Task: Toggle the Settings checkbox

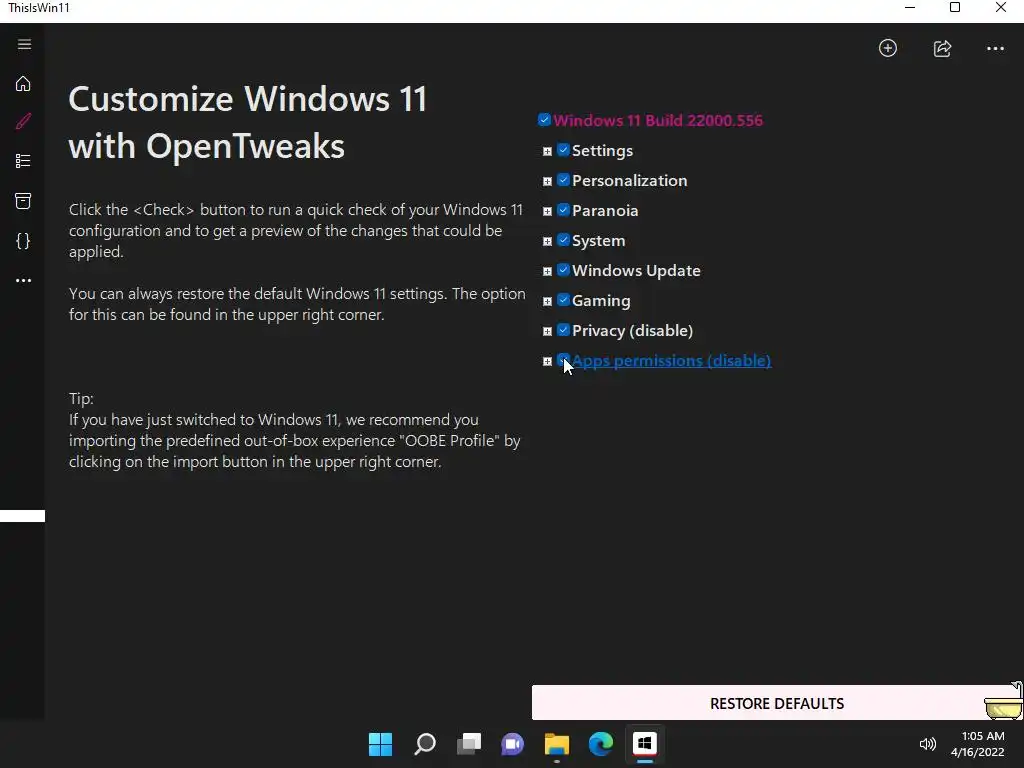Action: 563,150
